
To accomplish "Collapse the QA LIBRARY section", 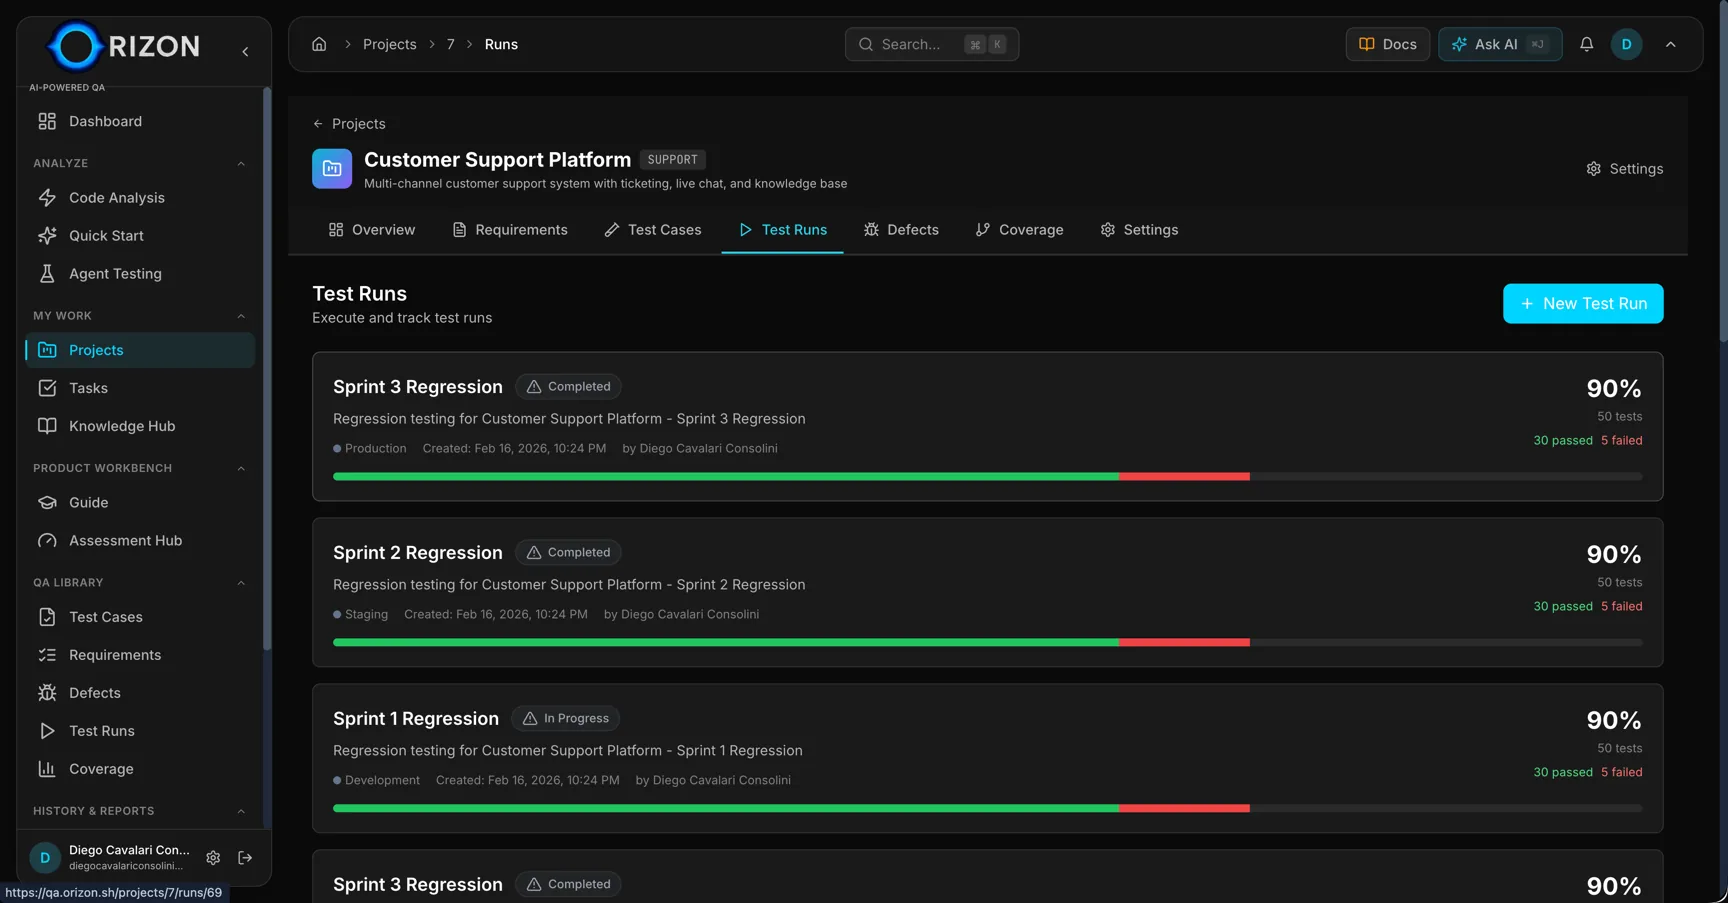I will (x=240, y=582).
